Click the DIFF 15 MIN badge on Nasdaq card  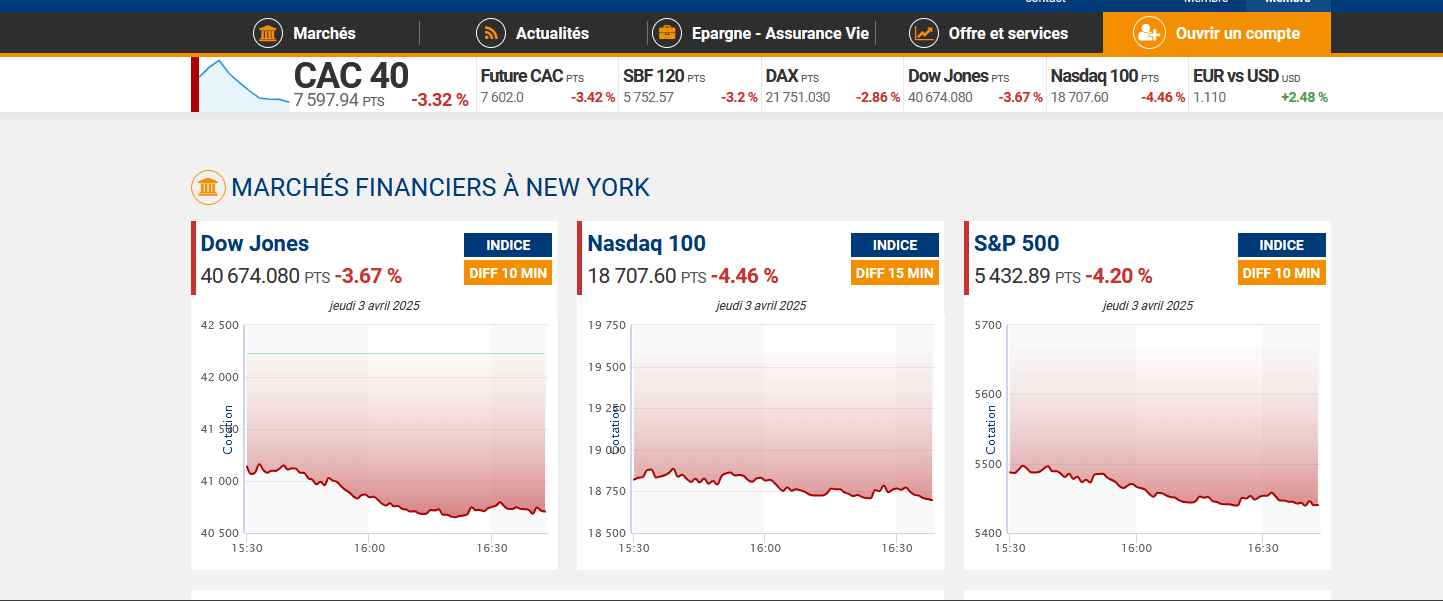pyautogui.click(x=894, y=273)
